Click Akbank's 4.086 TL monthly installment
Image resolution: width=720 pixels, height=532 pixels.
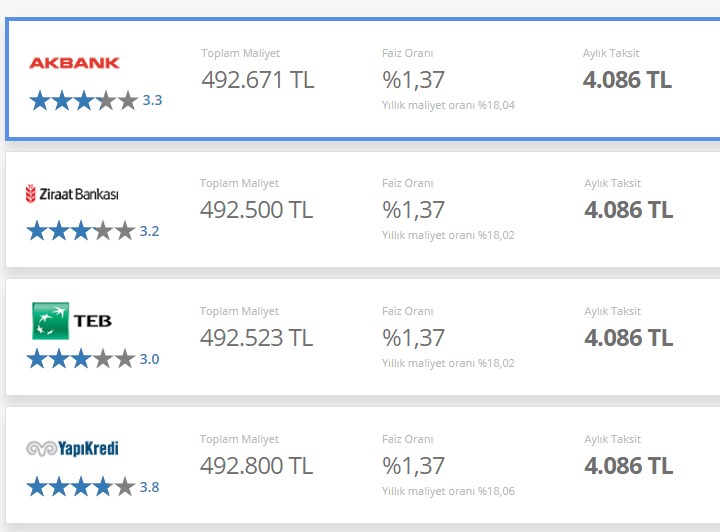tap(627, 80)
